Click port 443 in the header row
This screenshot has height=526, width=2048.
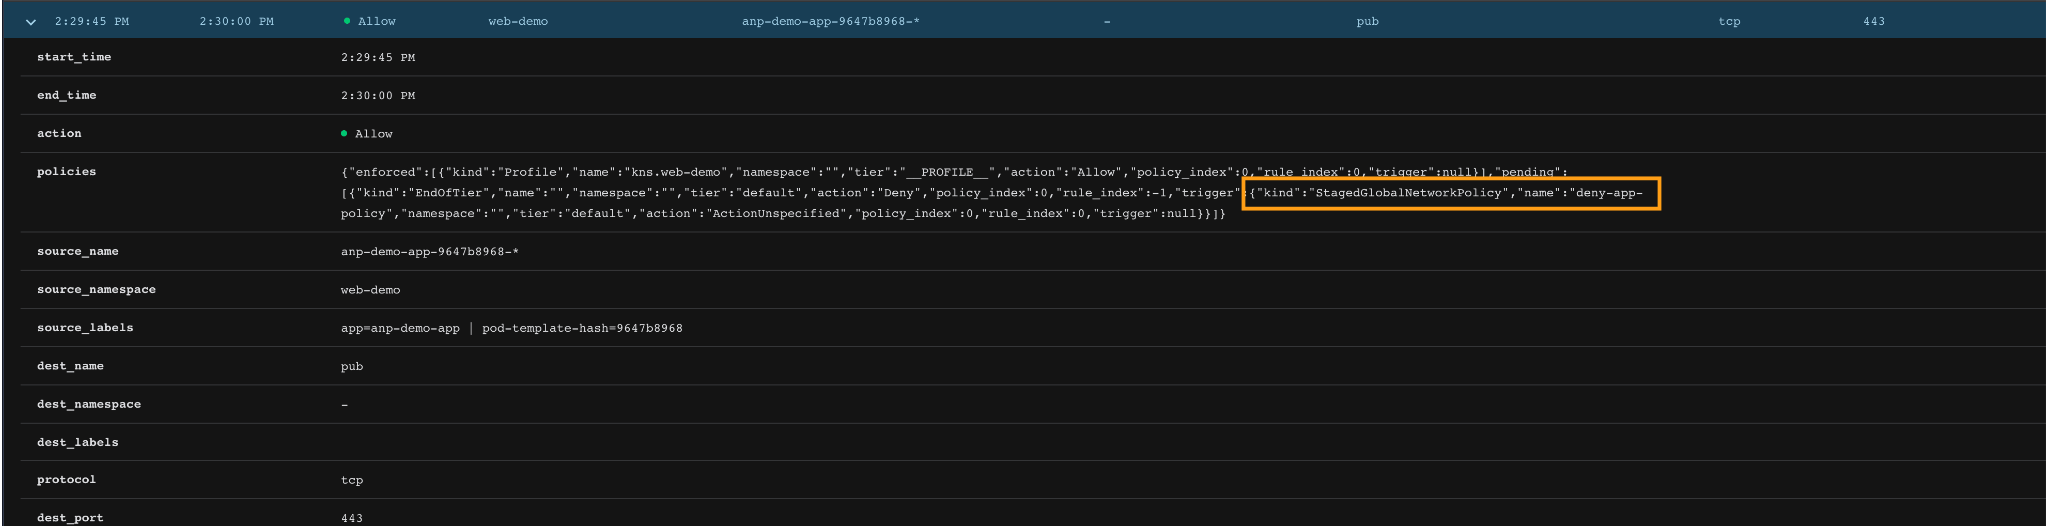tap(1874, 21)
